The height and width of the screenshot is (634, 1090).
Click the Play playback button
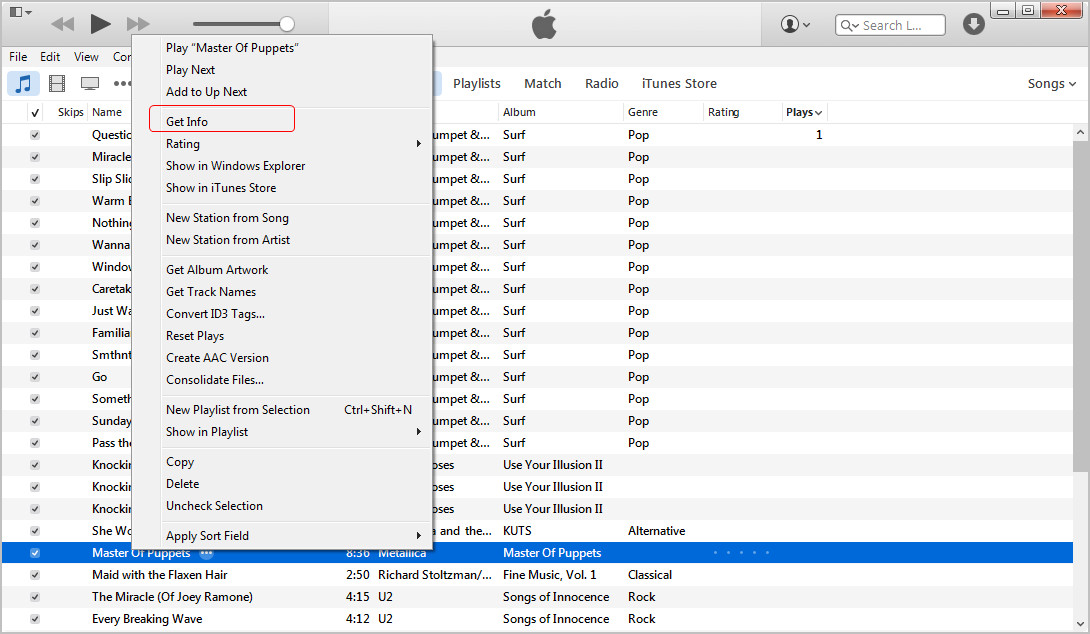[101, 24]
